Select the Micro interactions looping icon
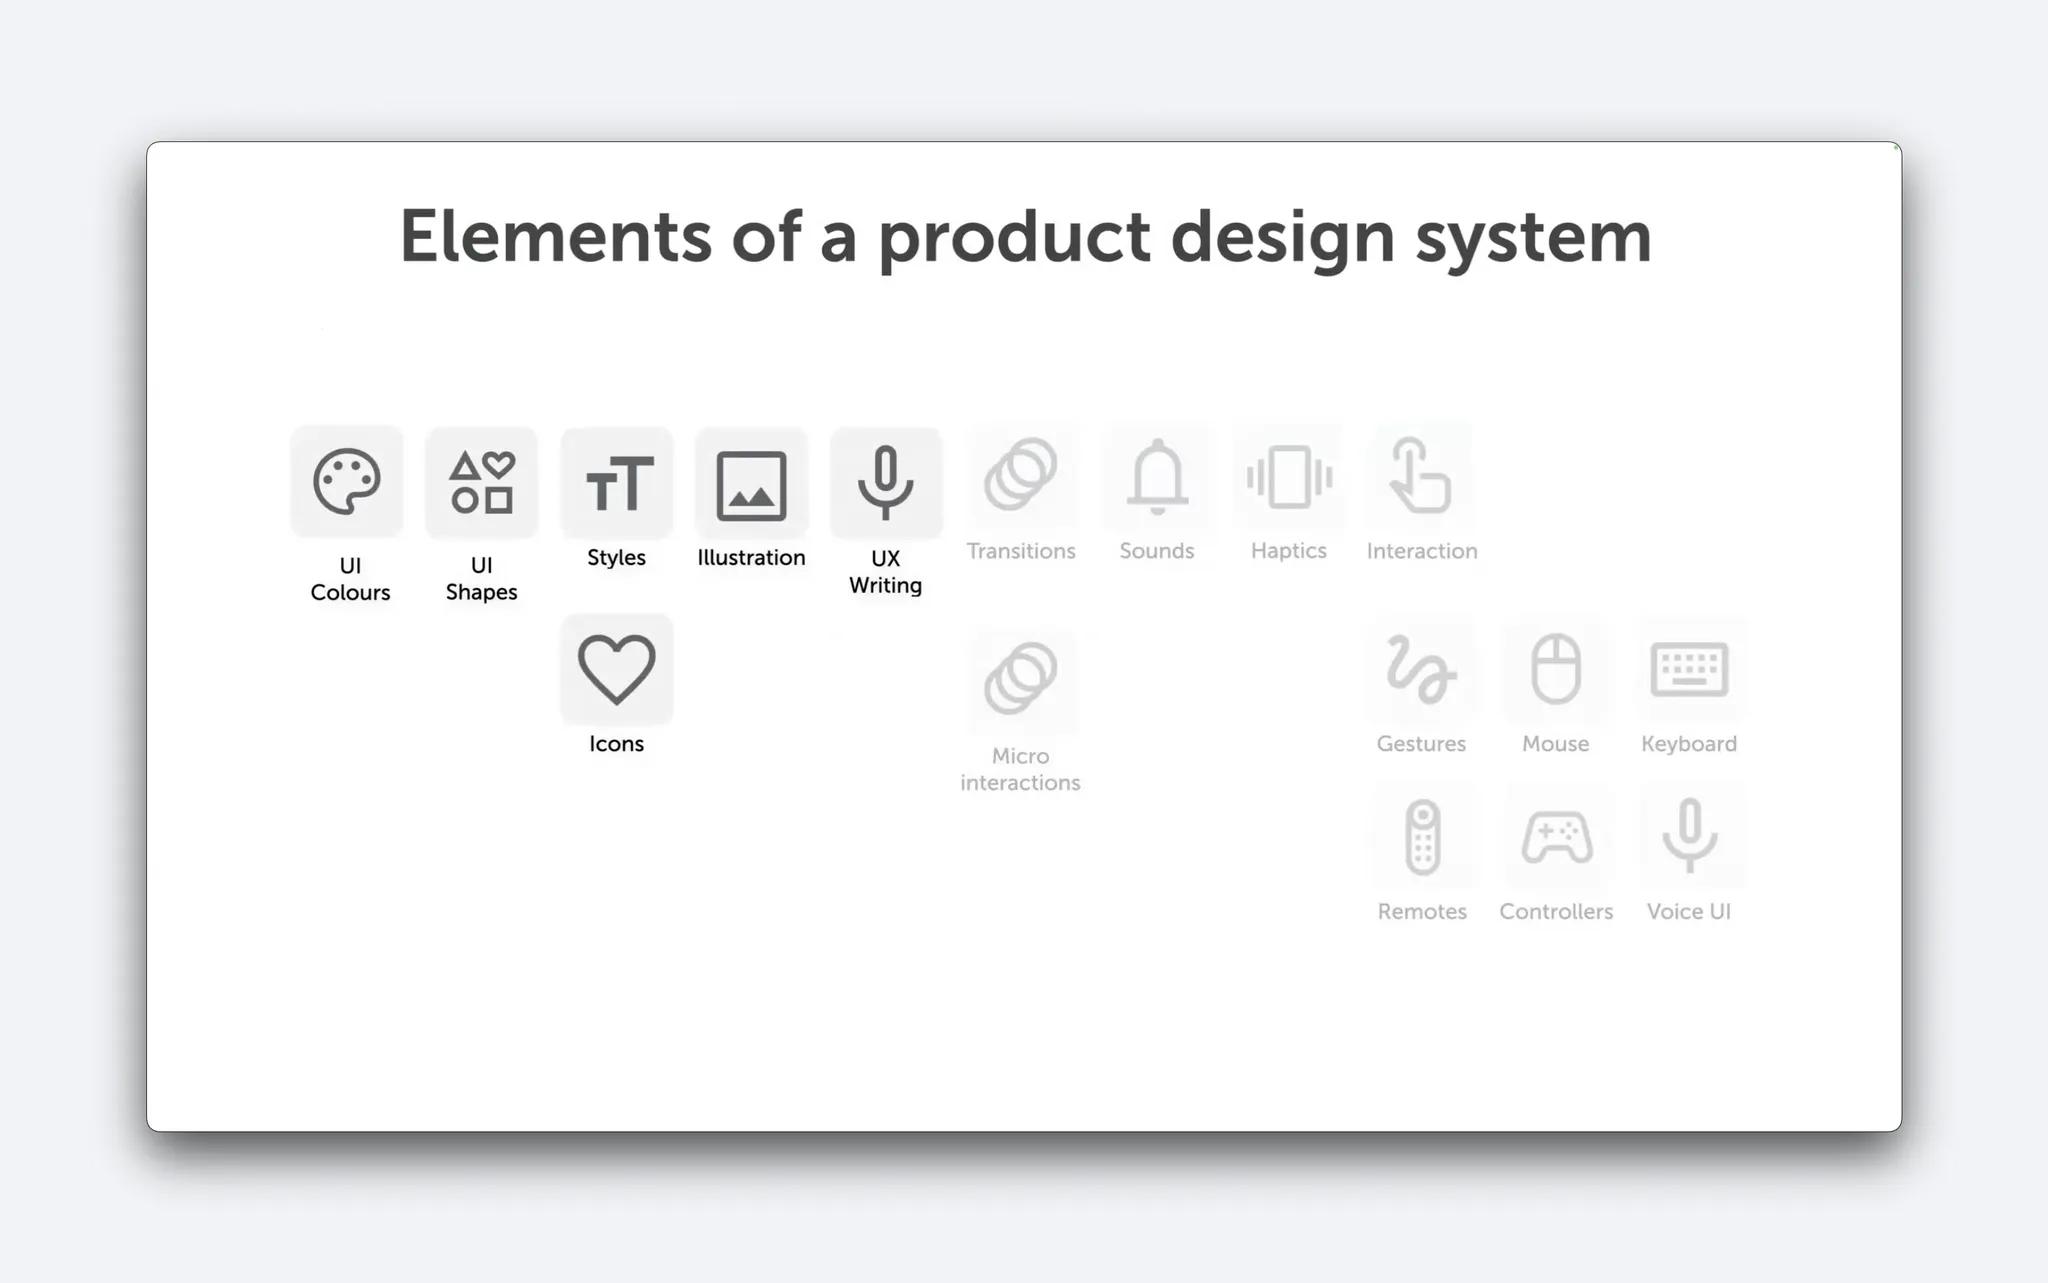The width and height of the screenshot is (2048, 1283). click(x=1020, y=678)
